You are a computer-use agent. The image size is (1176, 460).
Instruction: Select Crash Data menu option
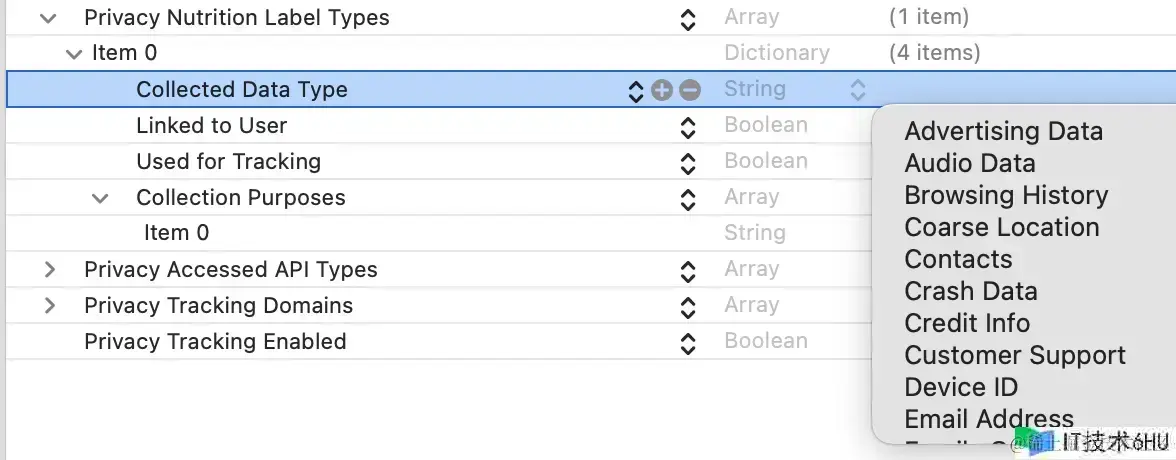coord(970,291)
